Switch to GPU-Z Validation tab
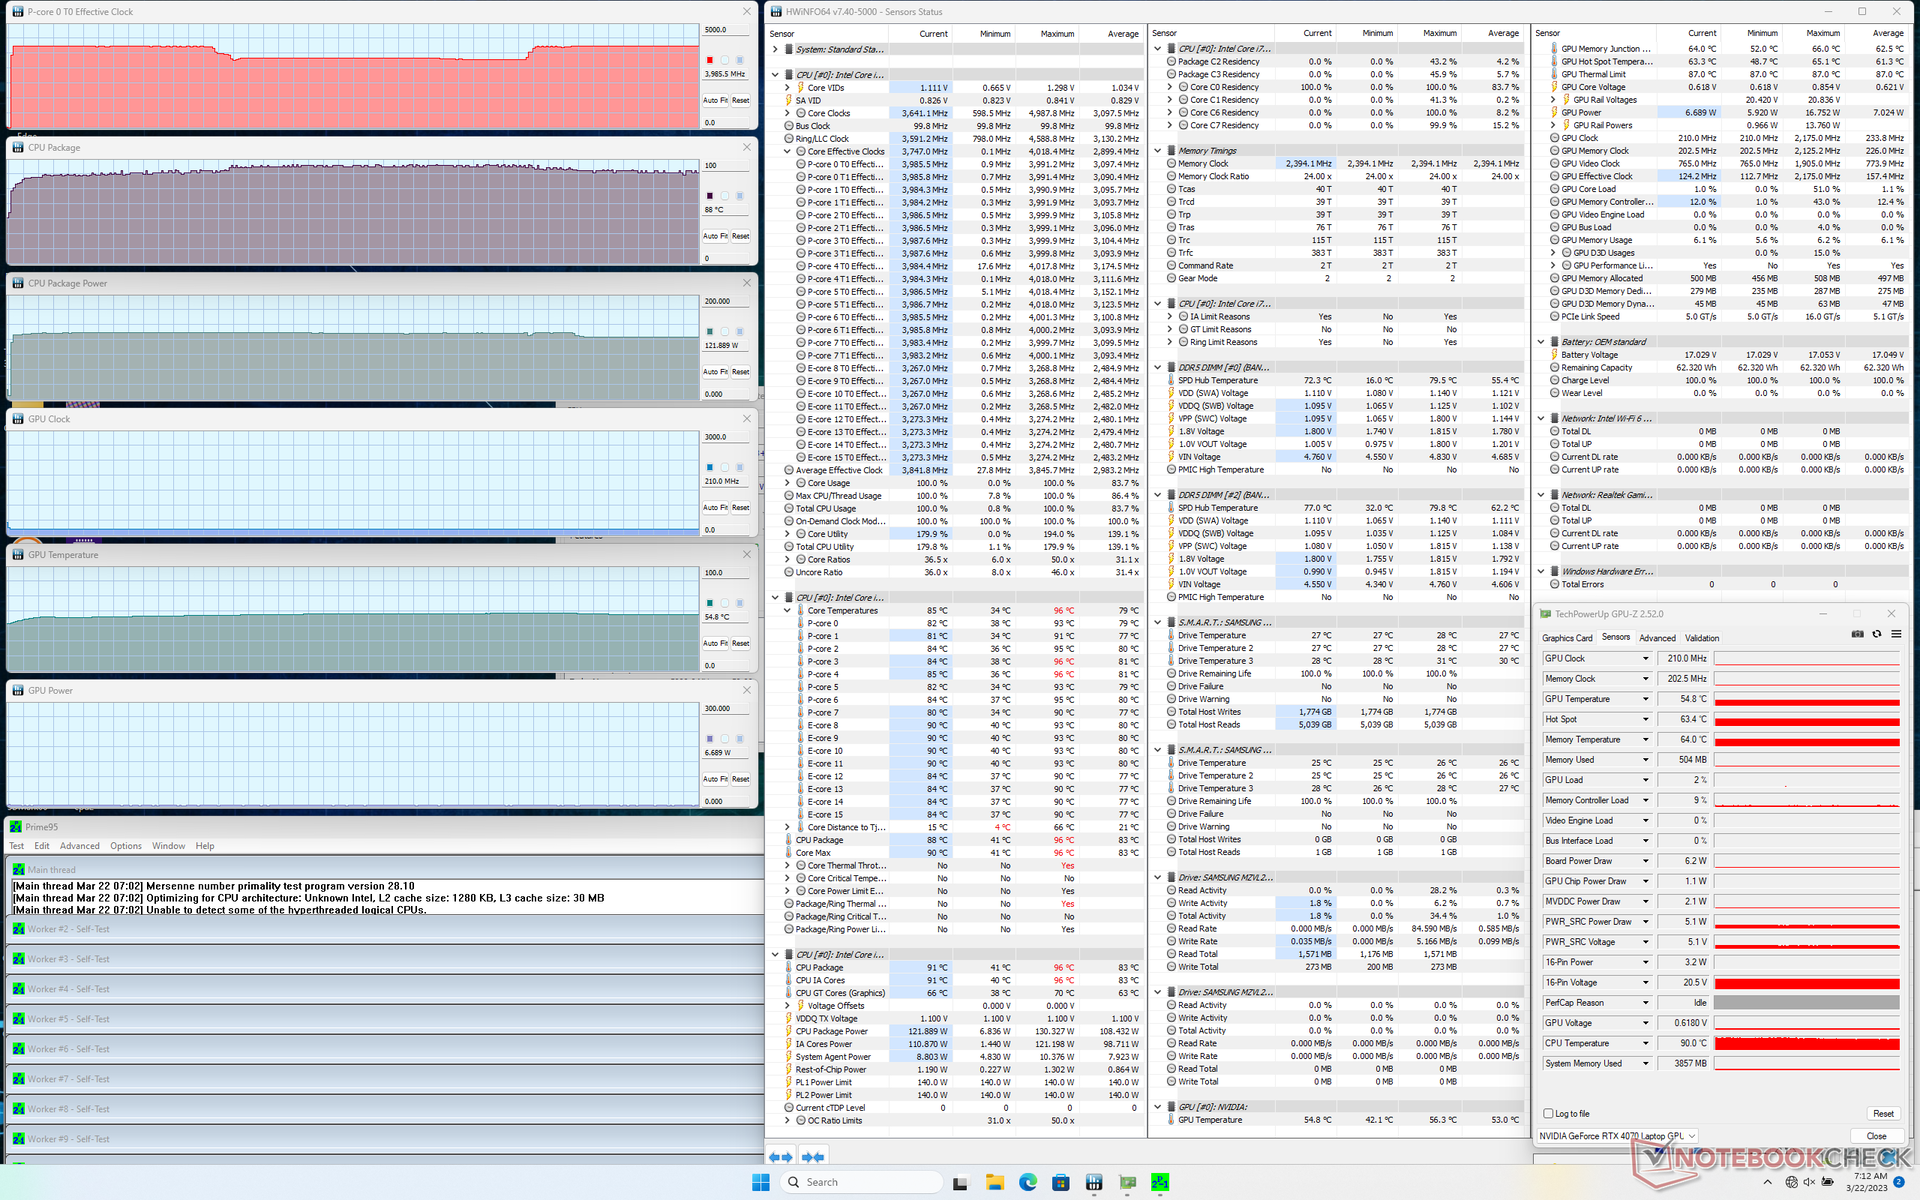 pos(1702,638)
